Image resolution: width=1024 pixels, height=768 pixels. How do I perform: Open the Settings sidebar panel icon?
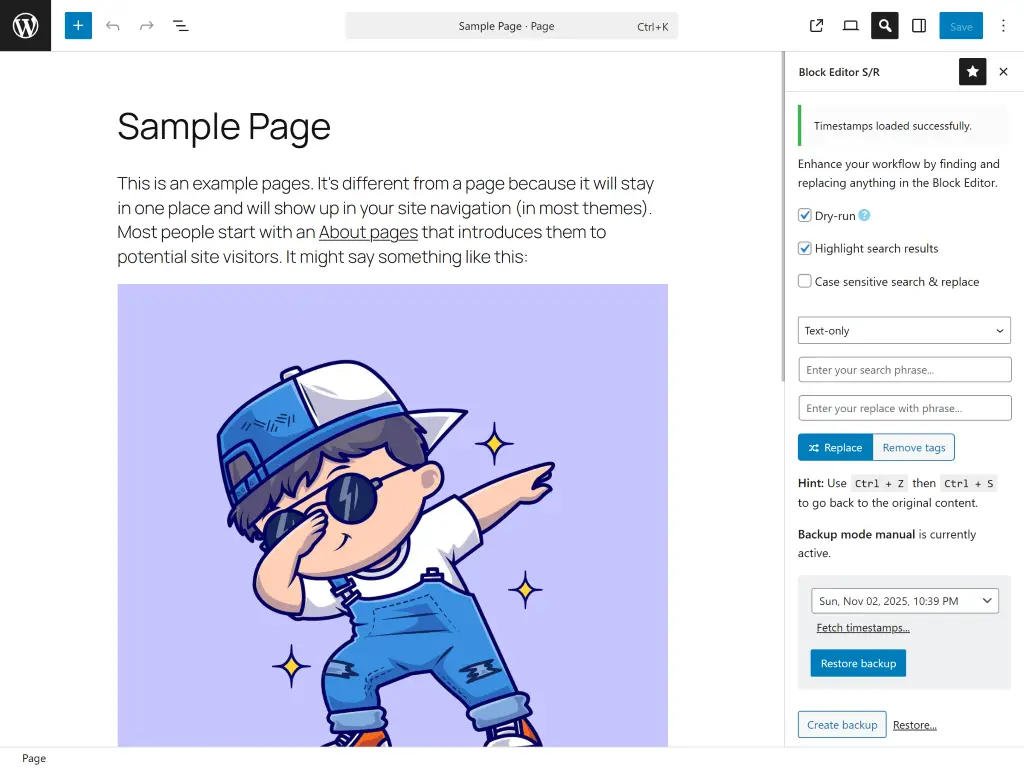(x=918, y=25)
